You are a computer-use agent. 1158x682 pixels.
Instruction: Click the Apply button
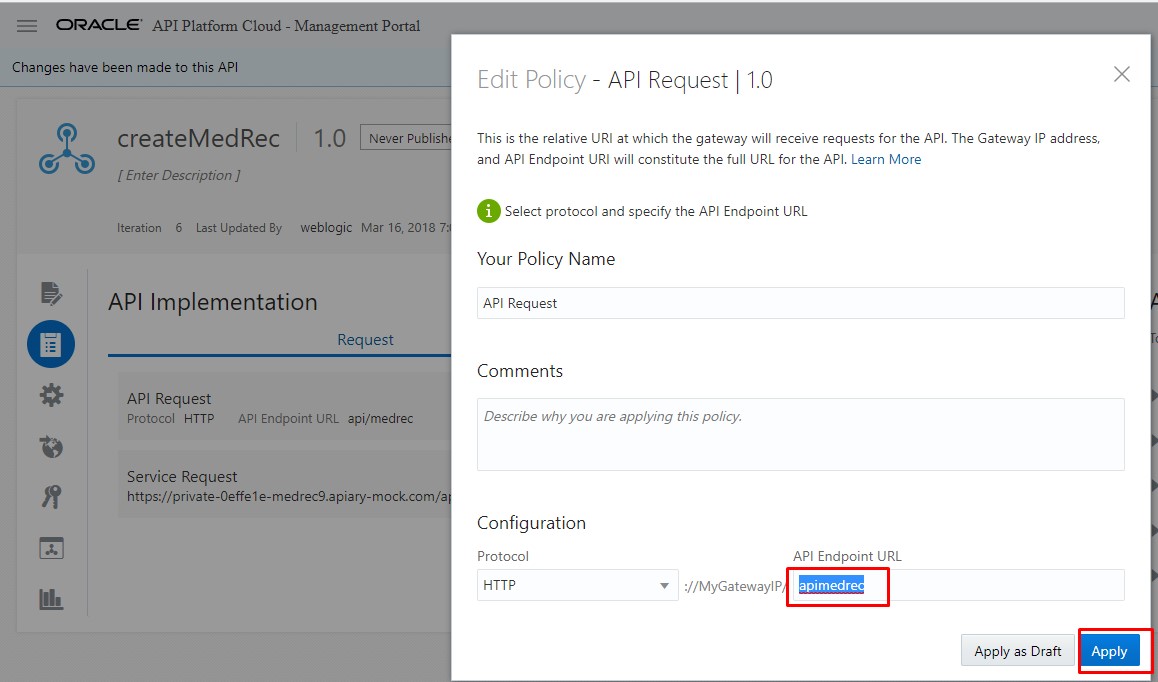click(x=1109, y=651)
